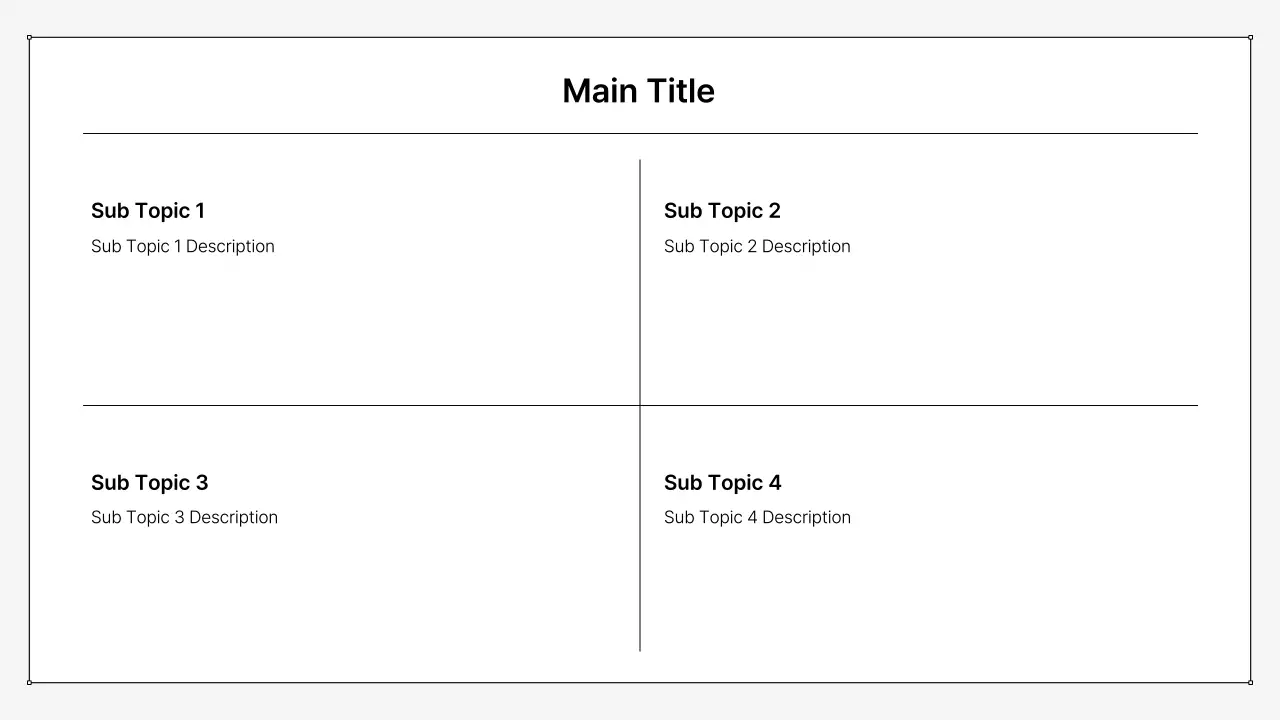Click the Sub Topic 1 Description text
The width and height of the screenshot is (1280, 720).
point(182,246)
